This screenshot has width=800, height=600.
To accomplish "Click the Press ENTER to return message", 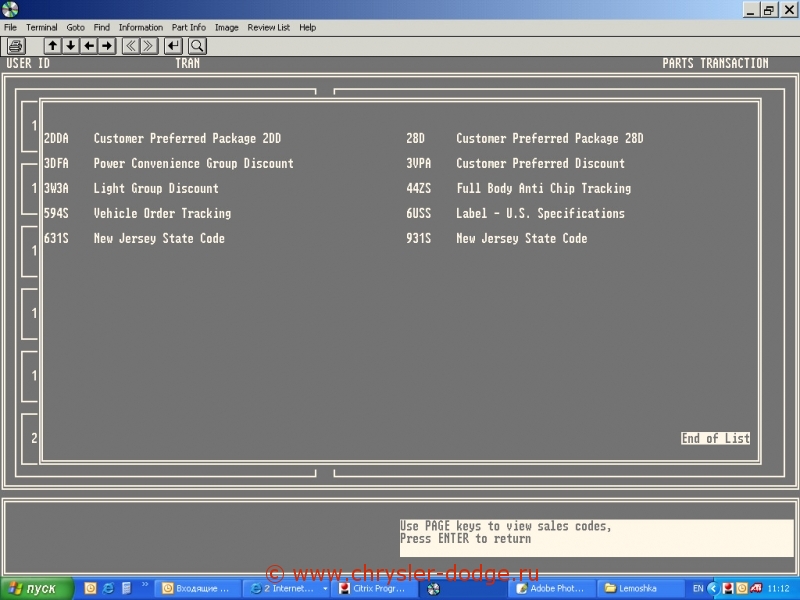I will click(465, 539).
